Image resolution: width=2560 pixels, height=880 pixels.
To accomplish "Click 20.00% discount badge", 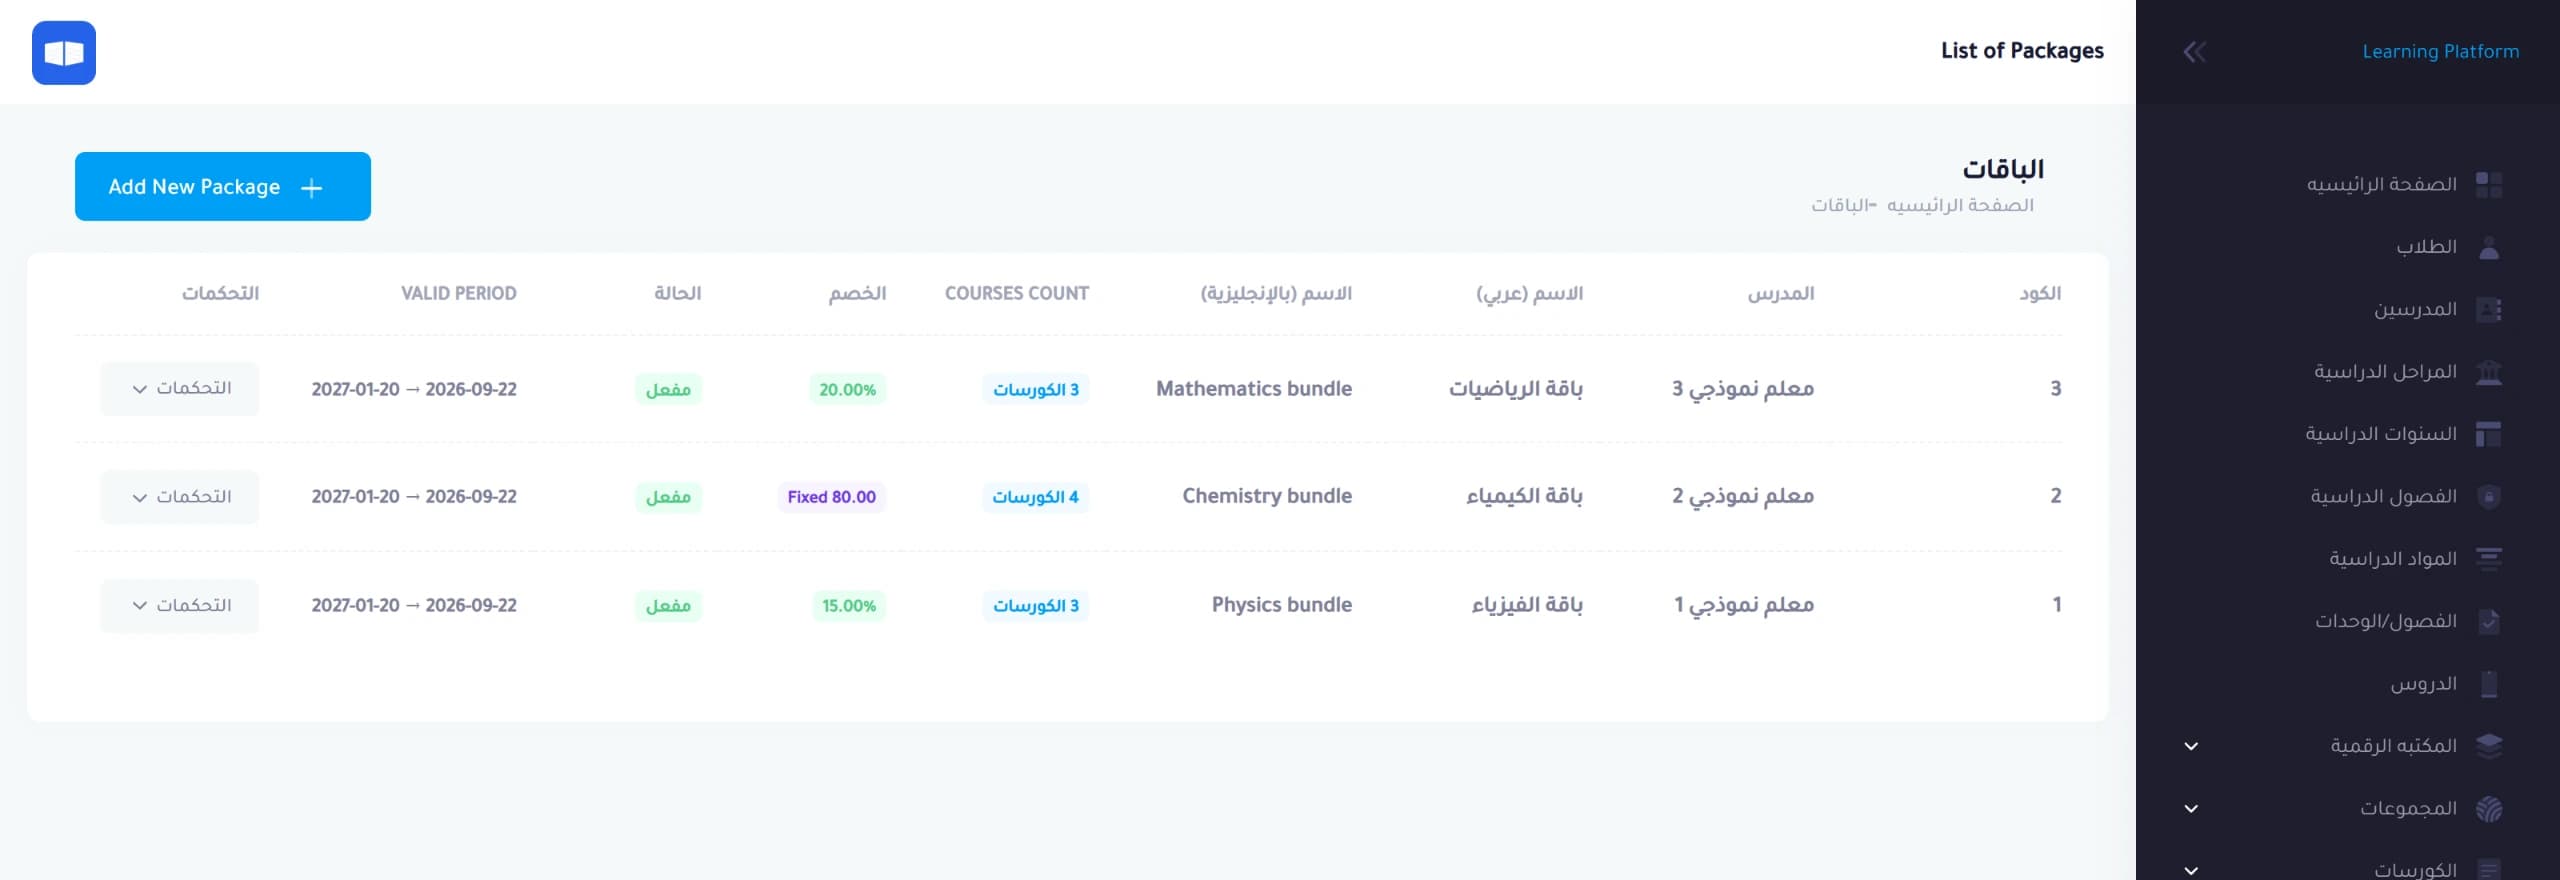I will click(x=847, y=390).
